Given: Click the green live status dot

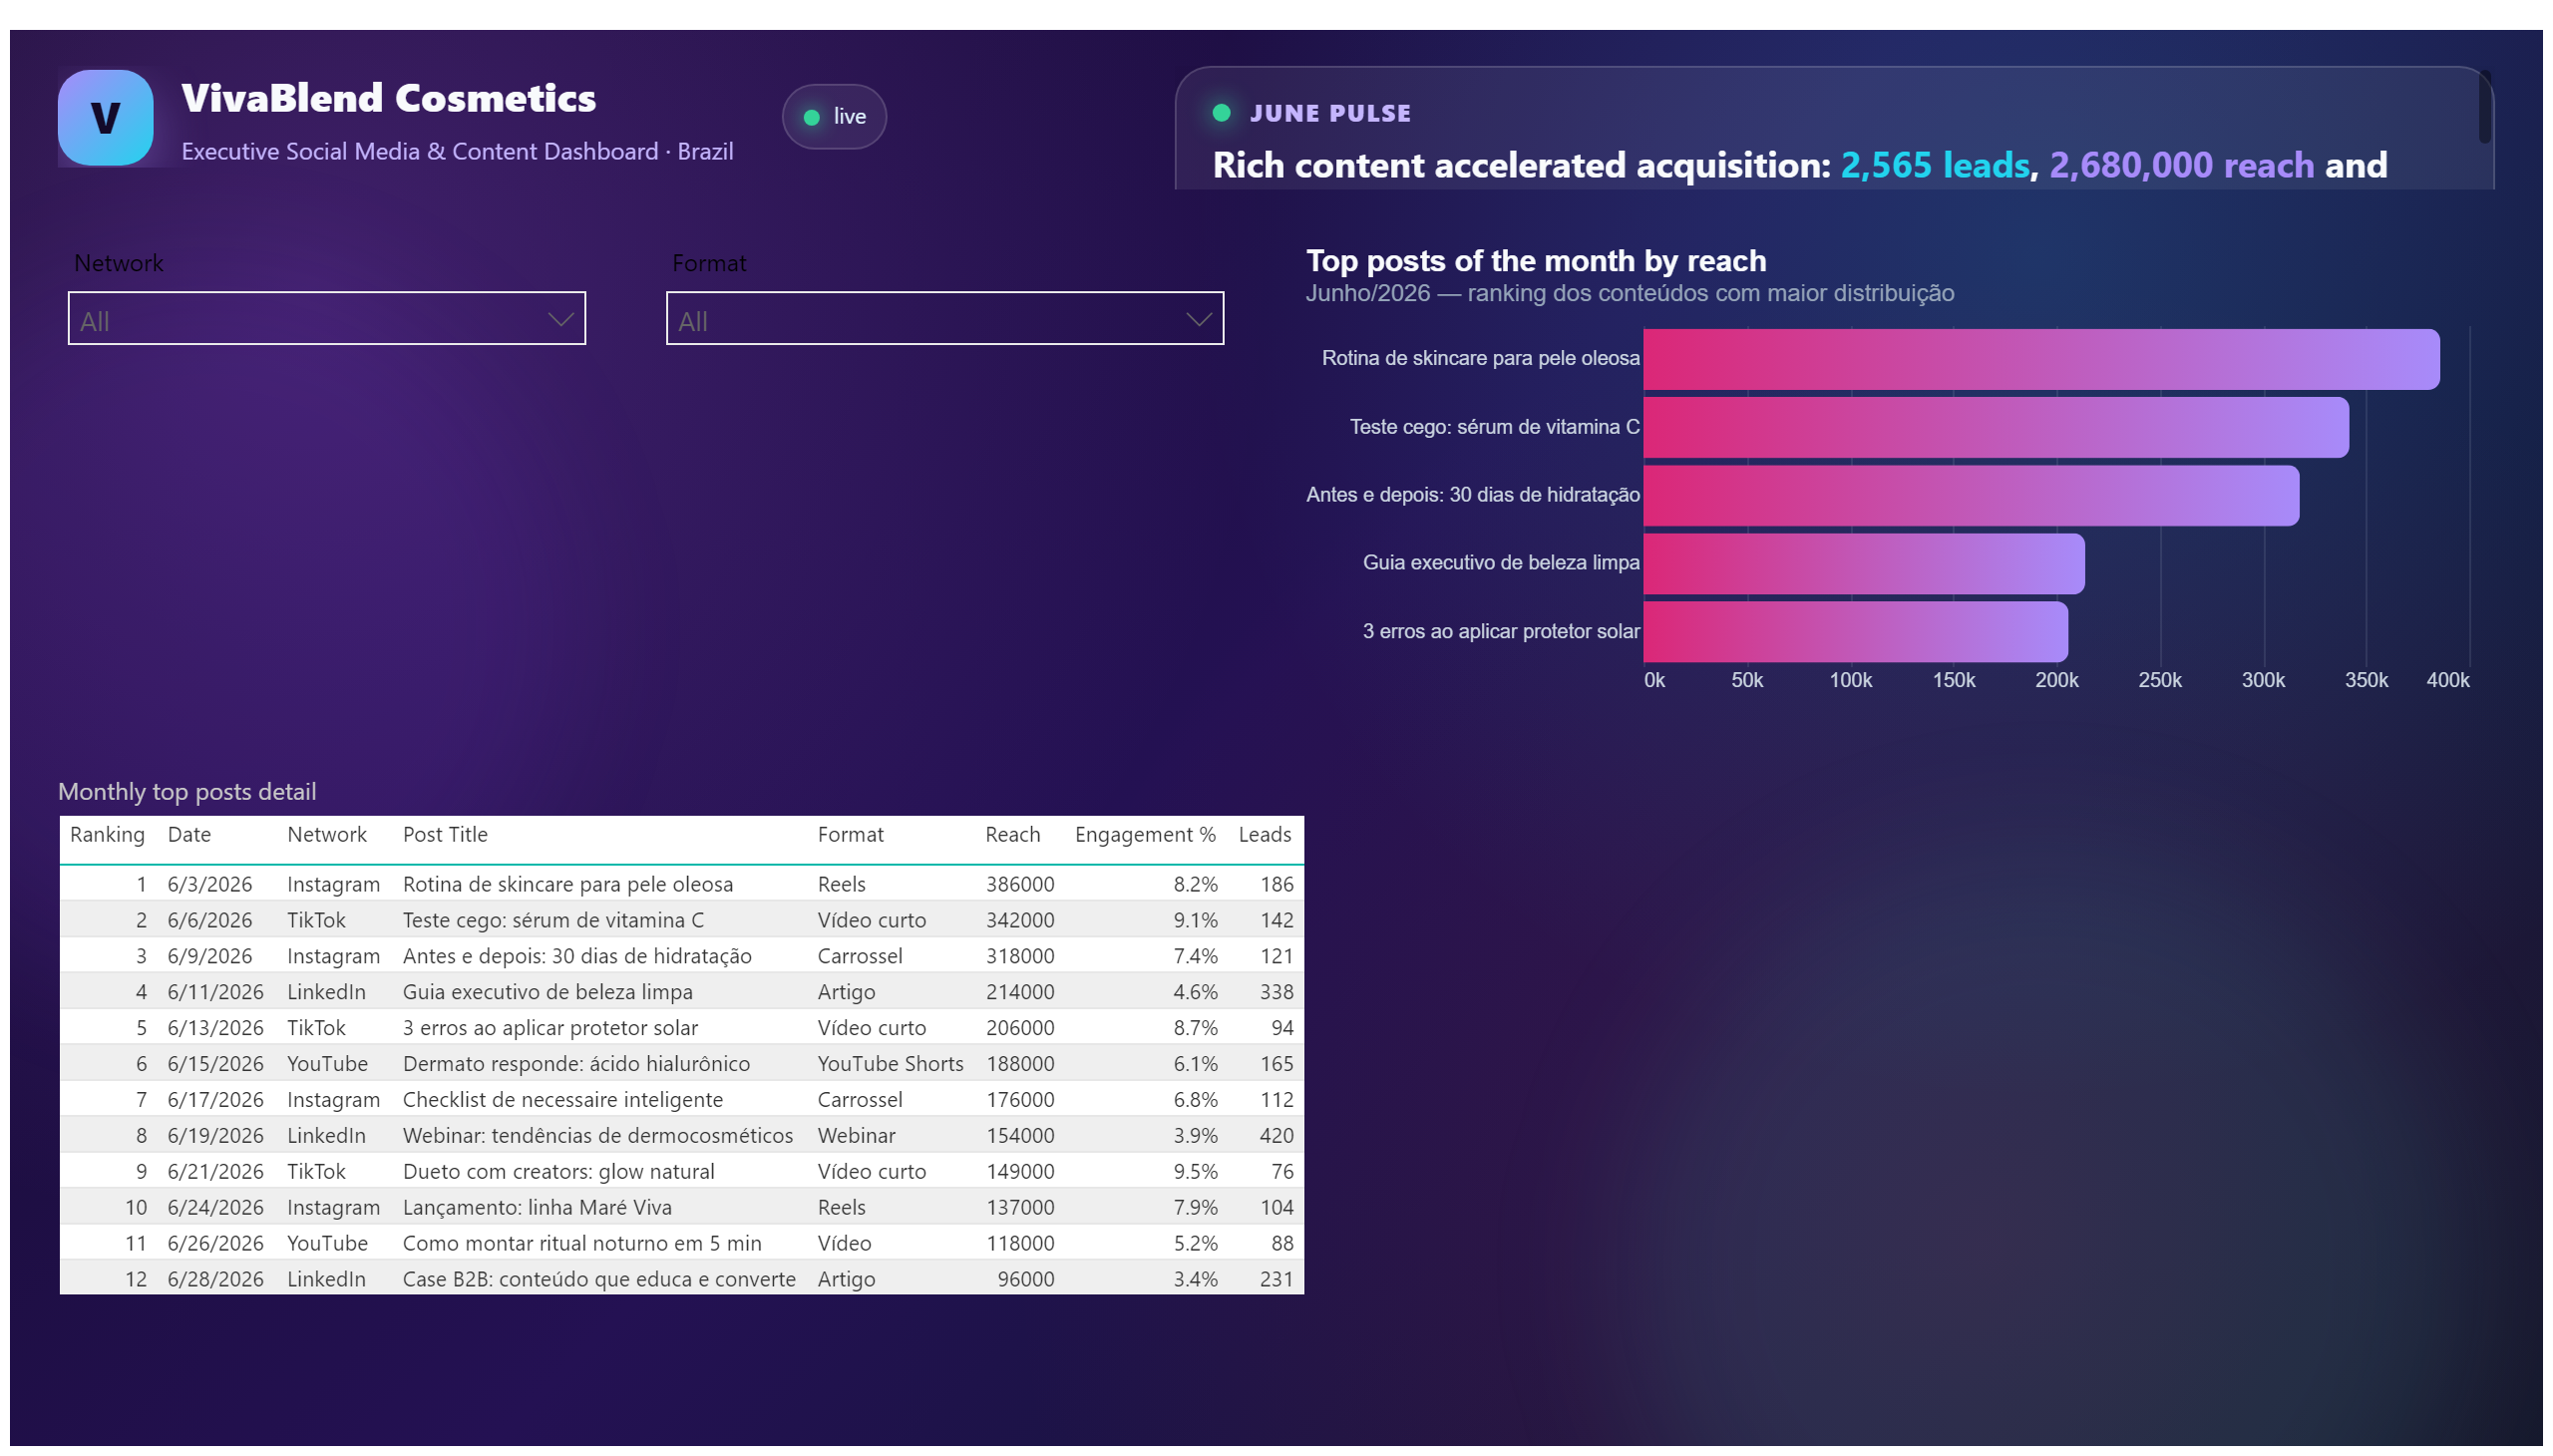Looking at the screenshot, I should [x=812, y=117].
